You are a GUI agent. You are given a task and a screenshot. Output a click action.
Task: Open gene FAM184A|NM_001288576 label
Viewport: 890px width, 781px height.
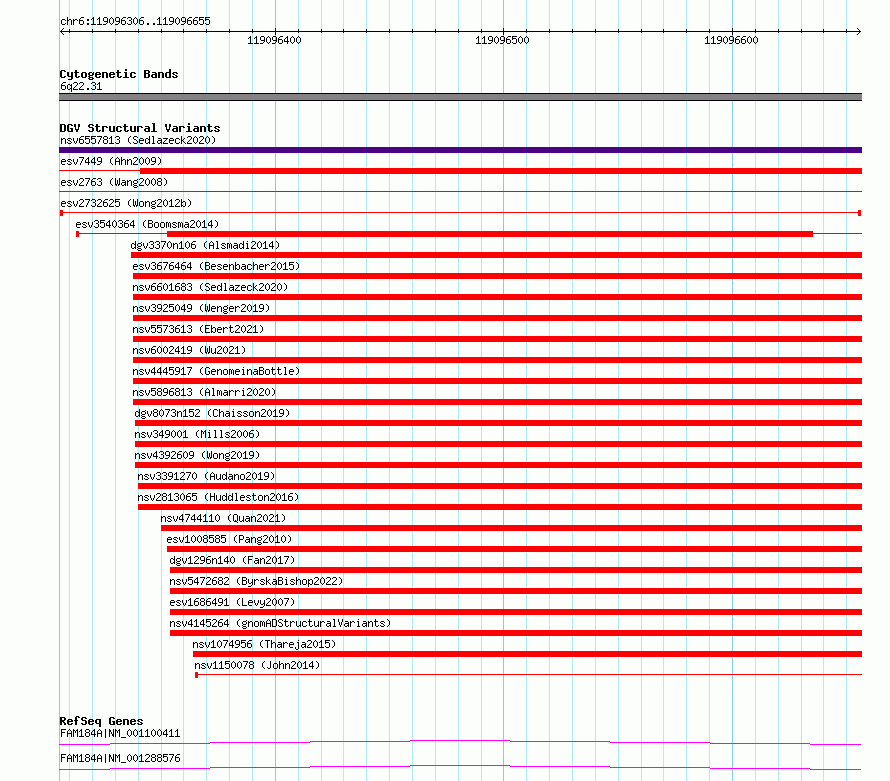click(x=120, y=758)
